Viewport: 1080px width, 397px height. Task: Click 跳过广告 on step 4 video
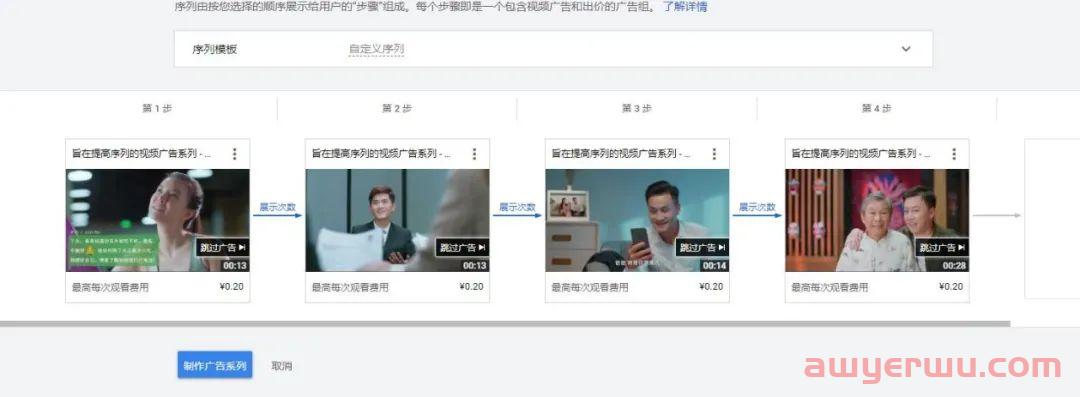942,247
